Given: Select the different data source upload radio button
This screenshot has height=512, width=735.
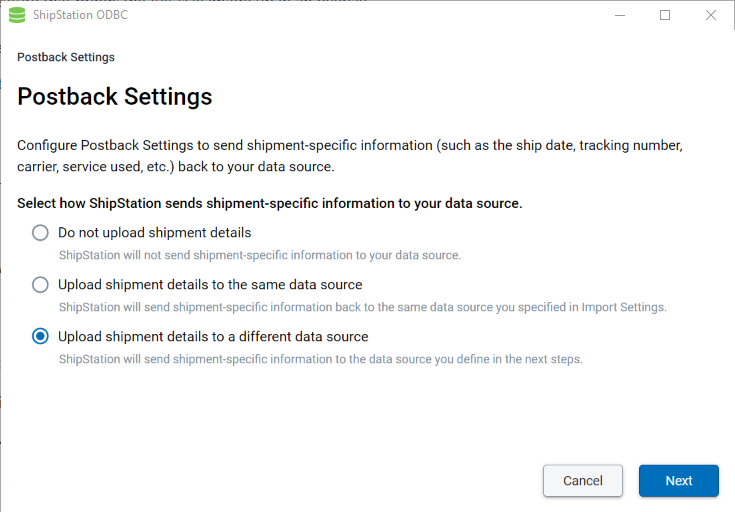Looking at the screenshot, I should [x=40, y=336].
